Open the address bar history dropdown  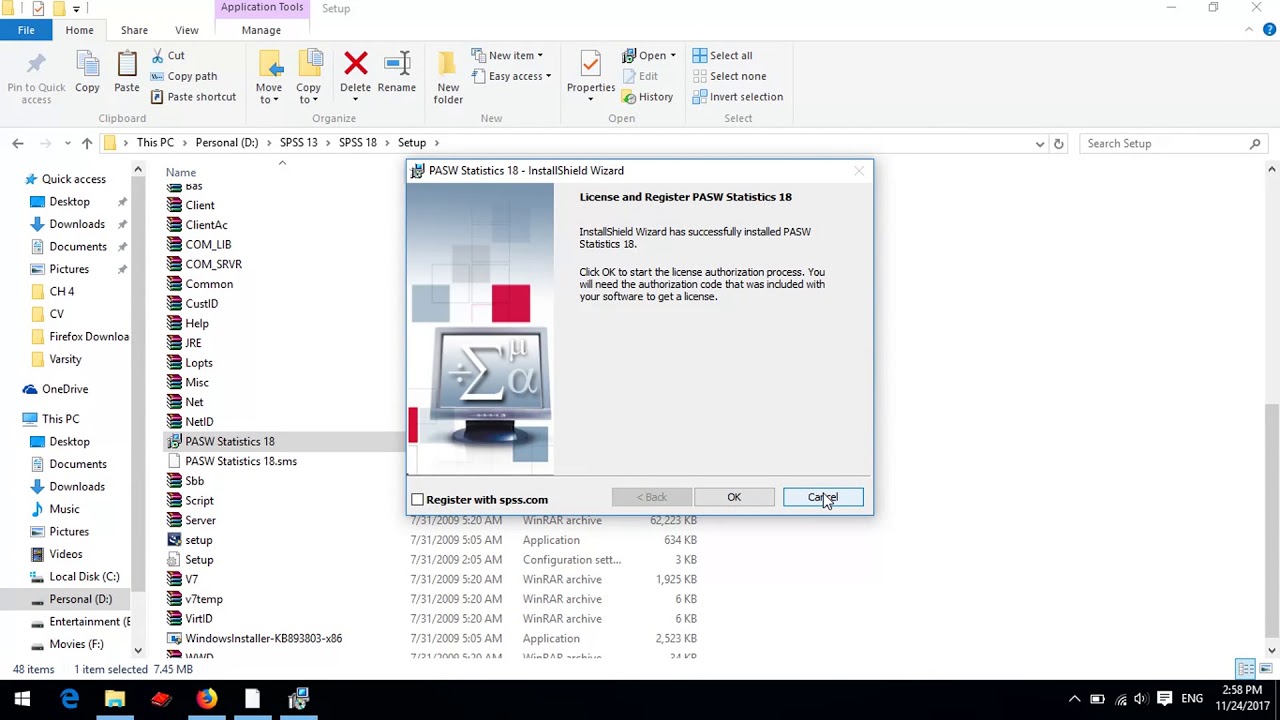1040,143
